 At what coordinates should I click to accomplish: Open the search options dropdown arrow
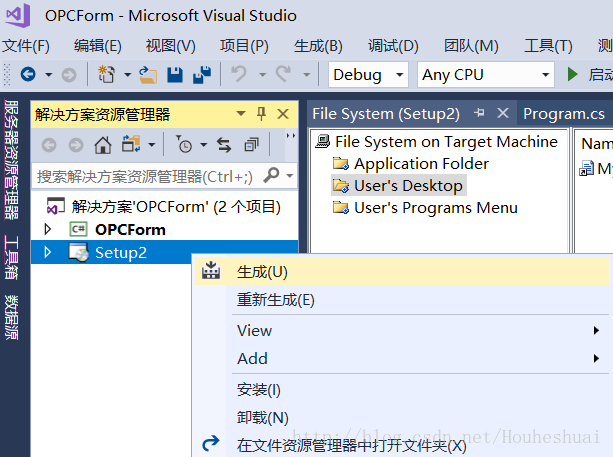point(290,176)
